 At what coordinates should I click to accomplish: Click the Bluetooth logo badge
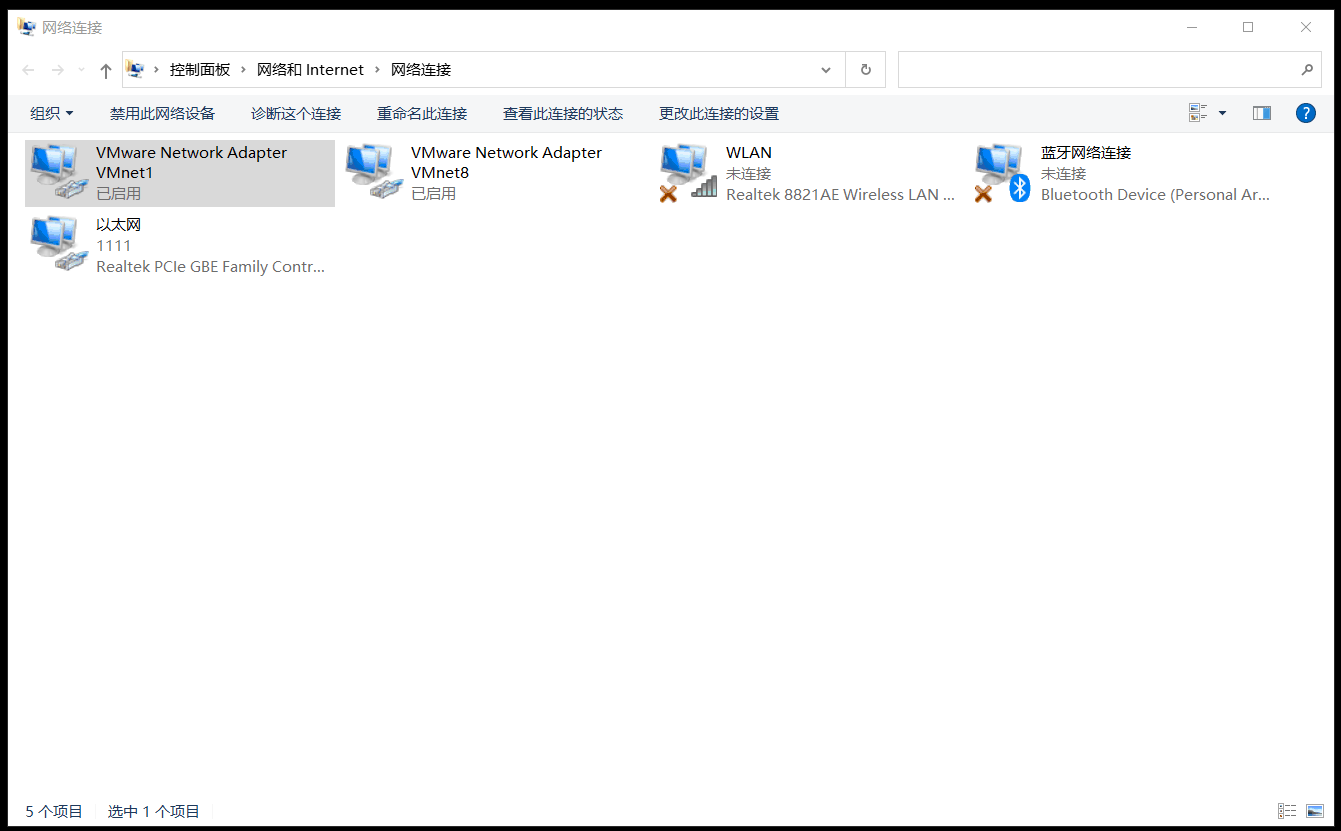(x=1019, y=187)
